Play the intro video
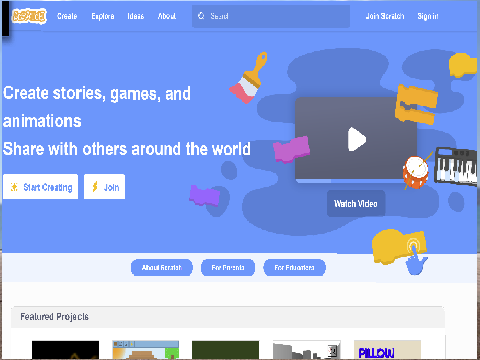480x360 pixels. pyautogui.click(x=357, y=139)
